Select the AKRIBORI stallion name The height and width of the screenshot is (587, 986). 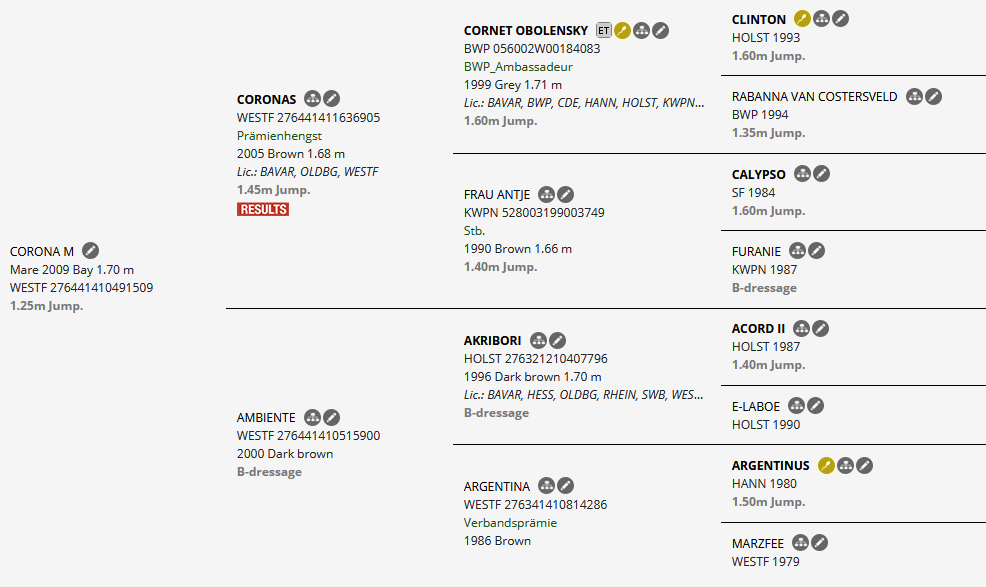tap(492, 340)
